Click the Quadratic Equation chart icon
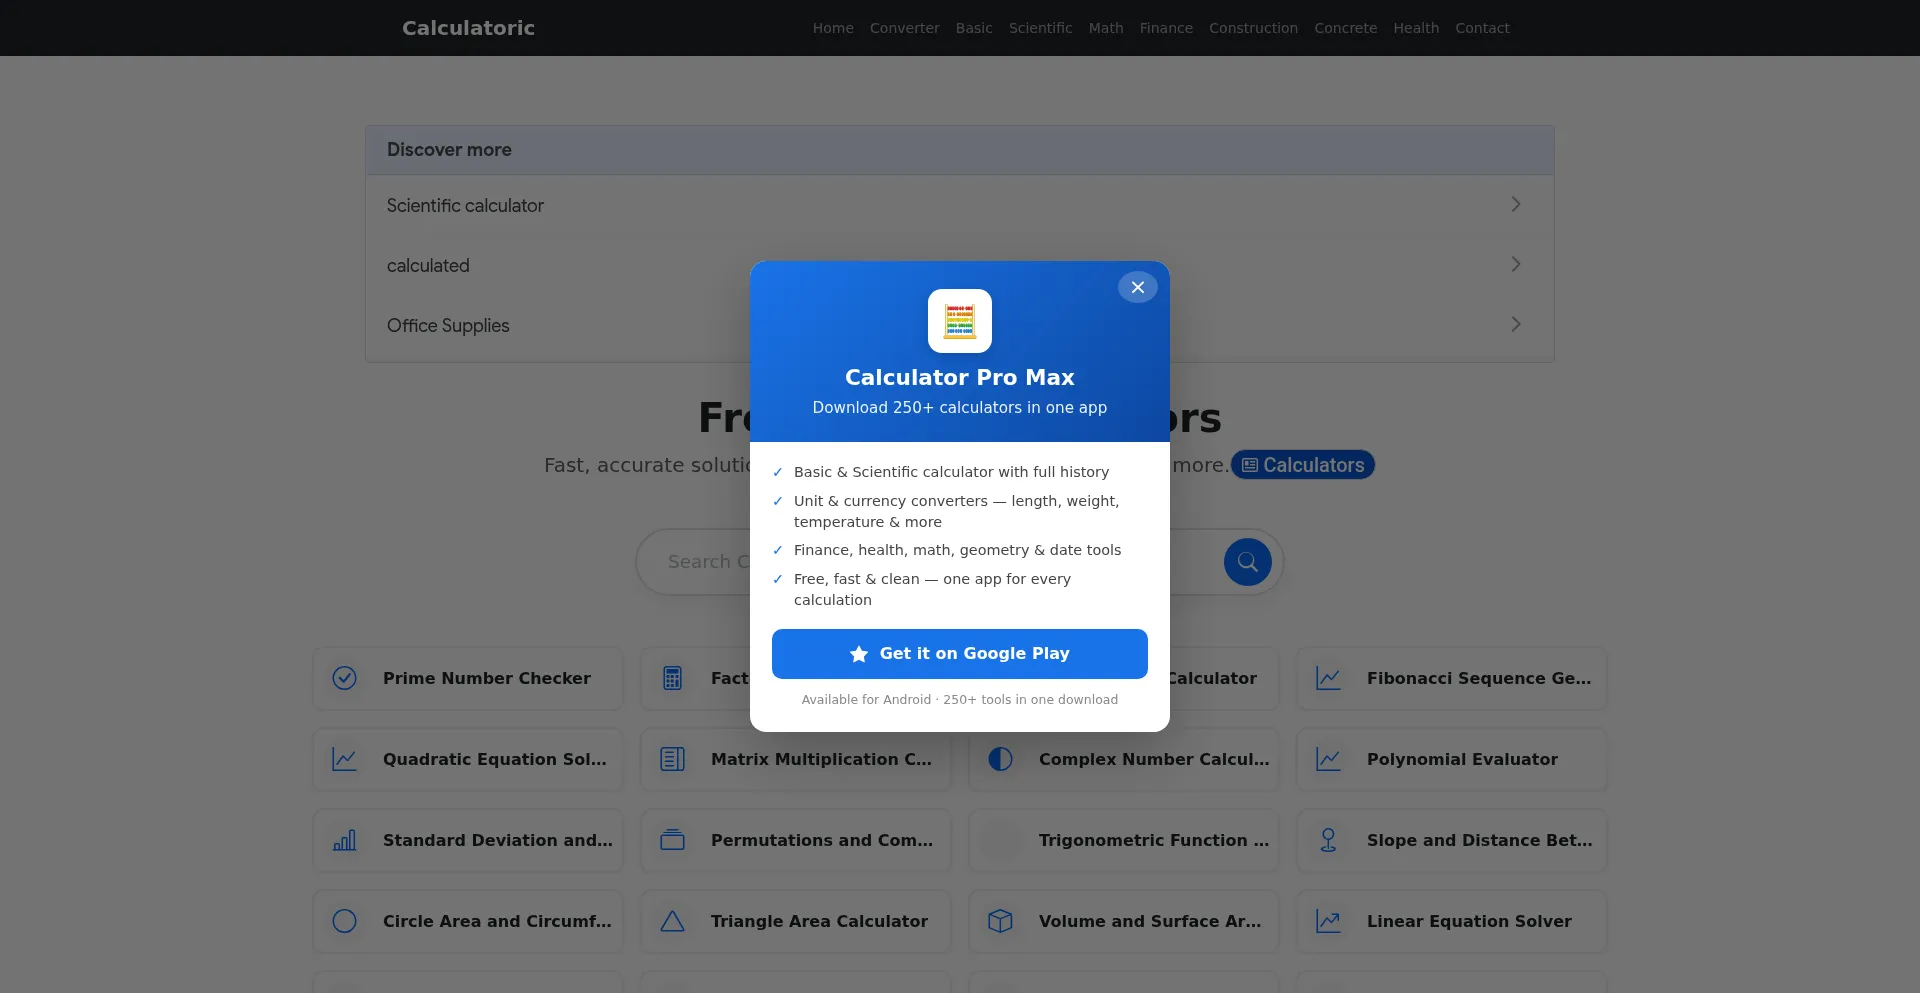 [x=345, y=759]
